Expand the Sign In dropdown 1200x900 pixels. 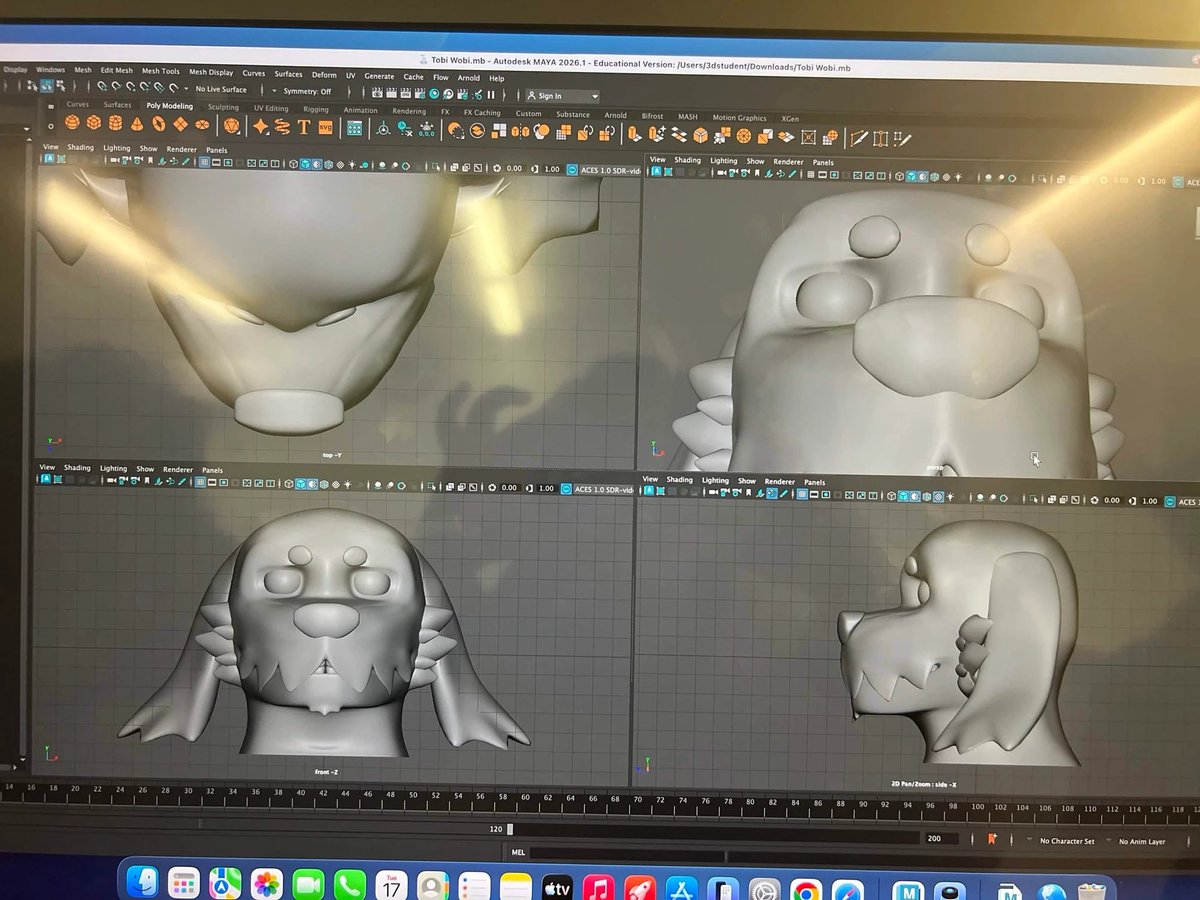(x=595, y=97)
